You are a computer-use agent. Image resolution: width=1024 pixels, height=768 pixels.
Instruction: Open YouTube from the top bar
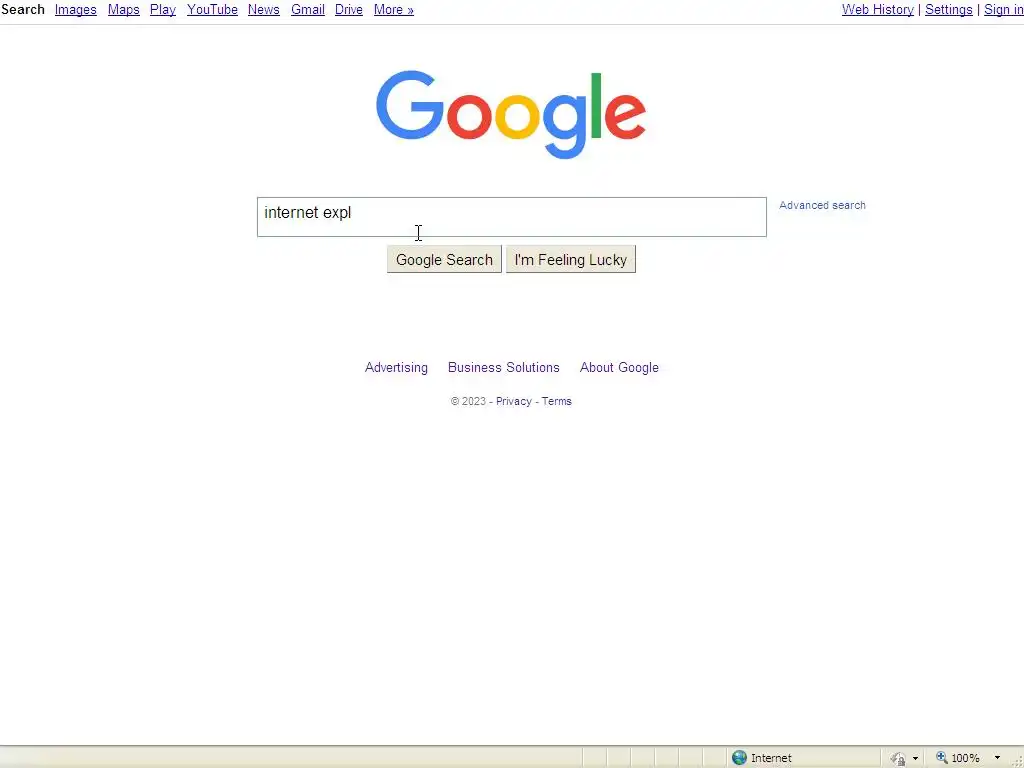(212, 10)
